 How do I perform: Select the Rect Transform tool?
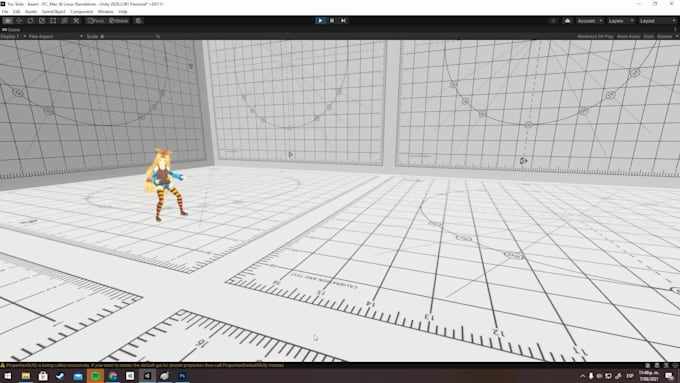(53, 21)
